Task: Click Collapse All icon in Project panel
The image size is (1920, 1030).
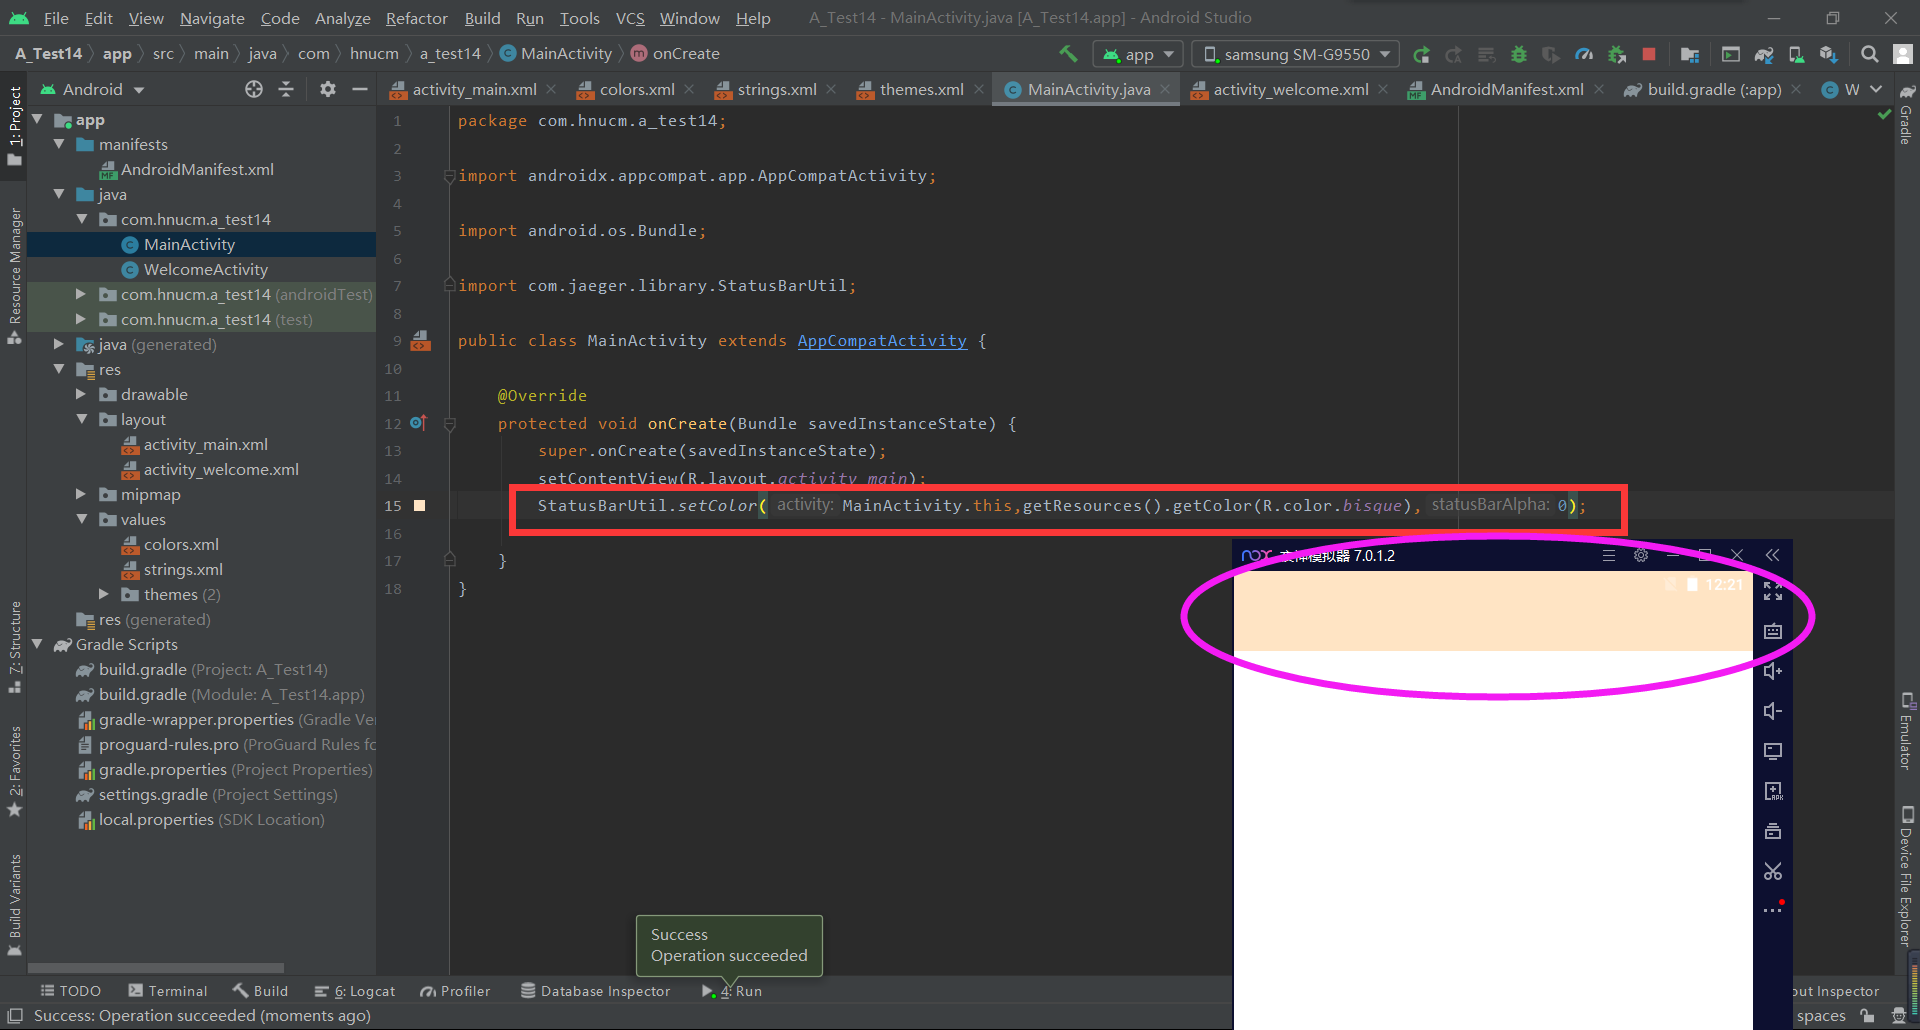Action: (x=286, y=89)
